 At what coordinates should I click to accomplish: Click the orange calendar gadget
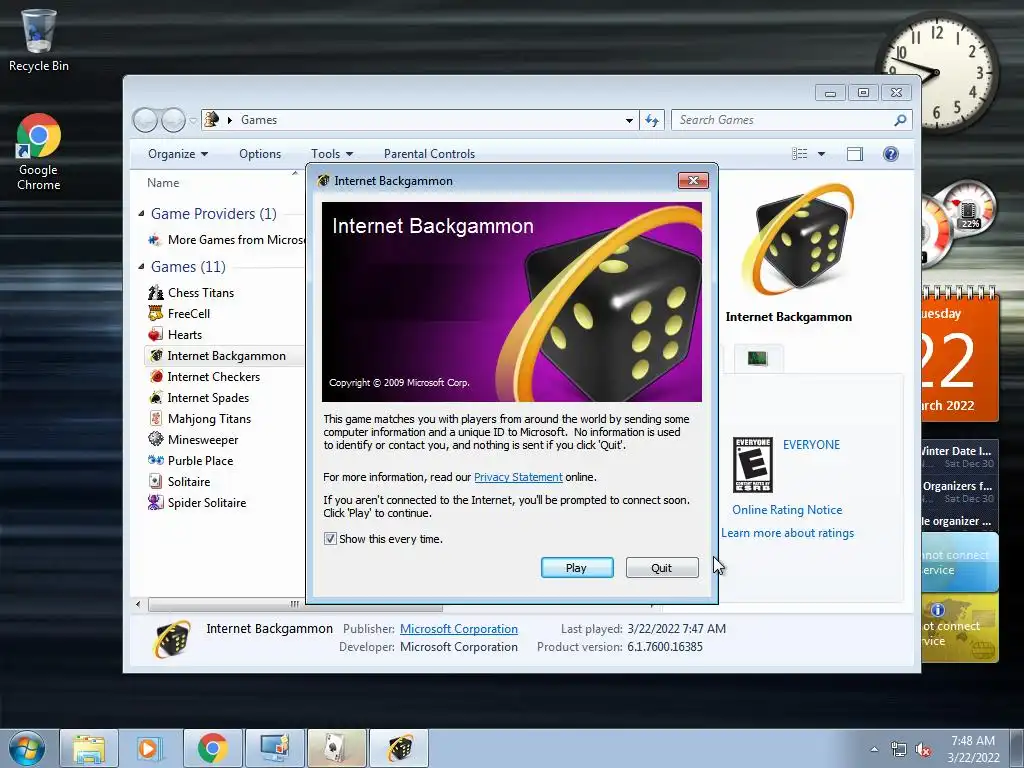[960, 355]
